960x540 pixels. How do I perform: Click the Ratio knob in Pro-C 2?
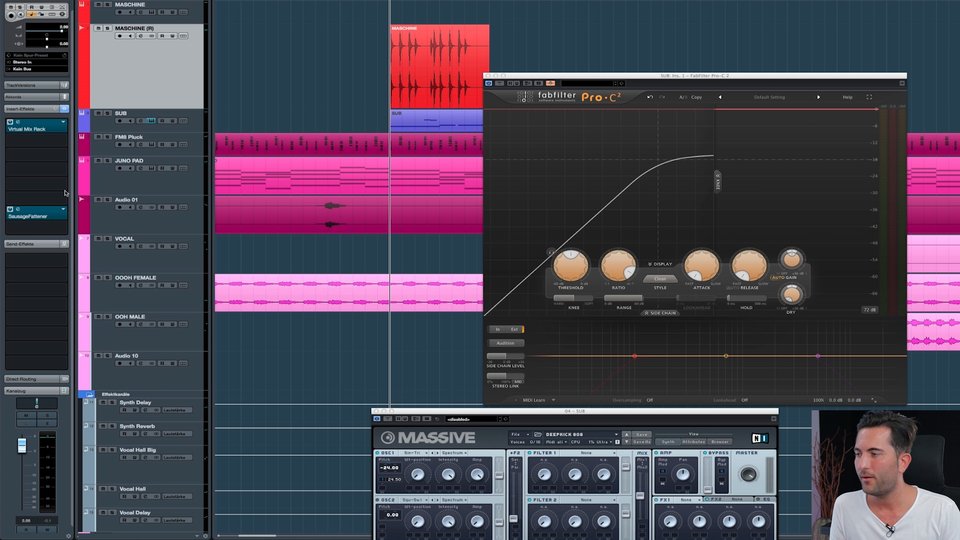pyautogui.click(x=618, y=265)
